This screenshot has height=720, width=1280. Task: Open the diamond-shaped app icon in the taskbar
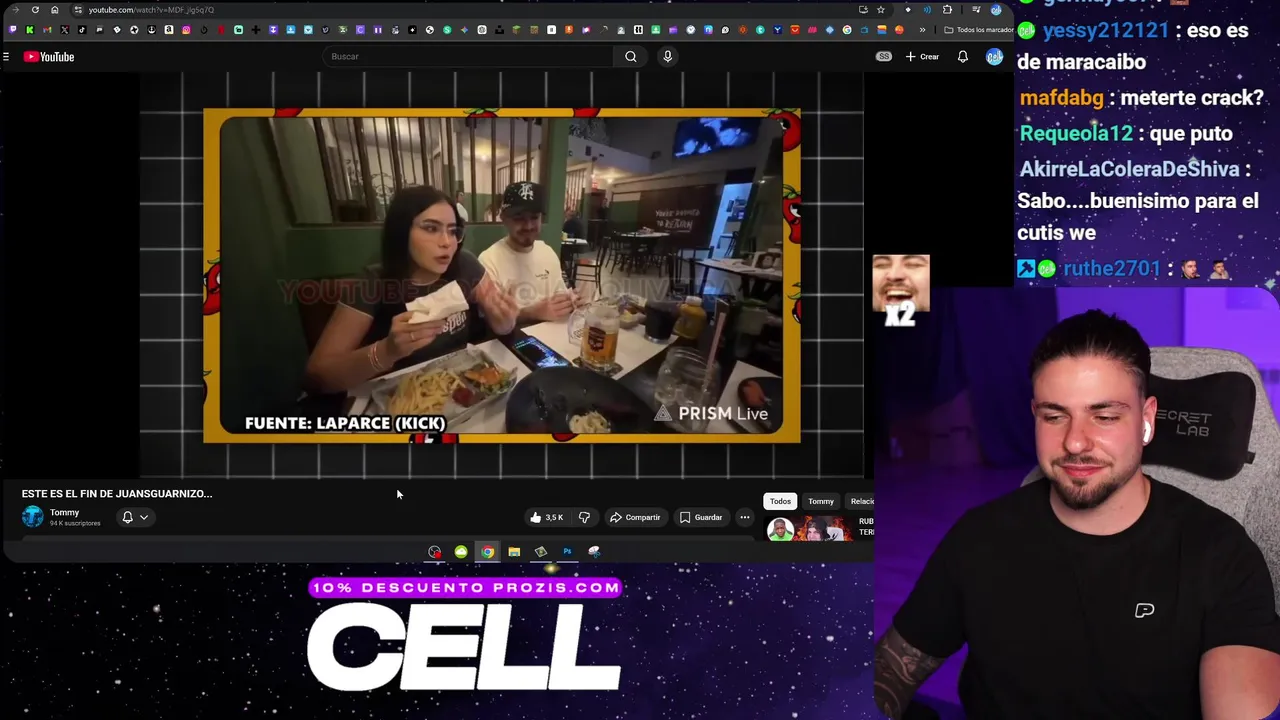[x=541, y=551]
